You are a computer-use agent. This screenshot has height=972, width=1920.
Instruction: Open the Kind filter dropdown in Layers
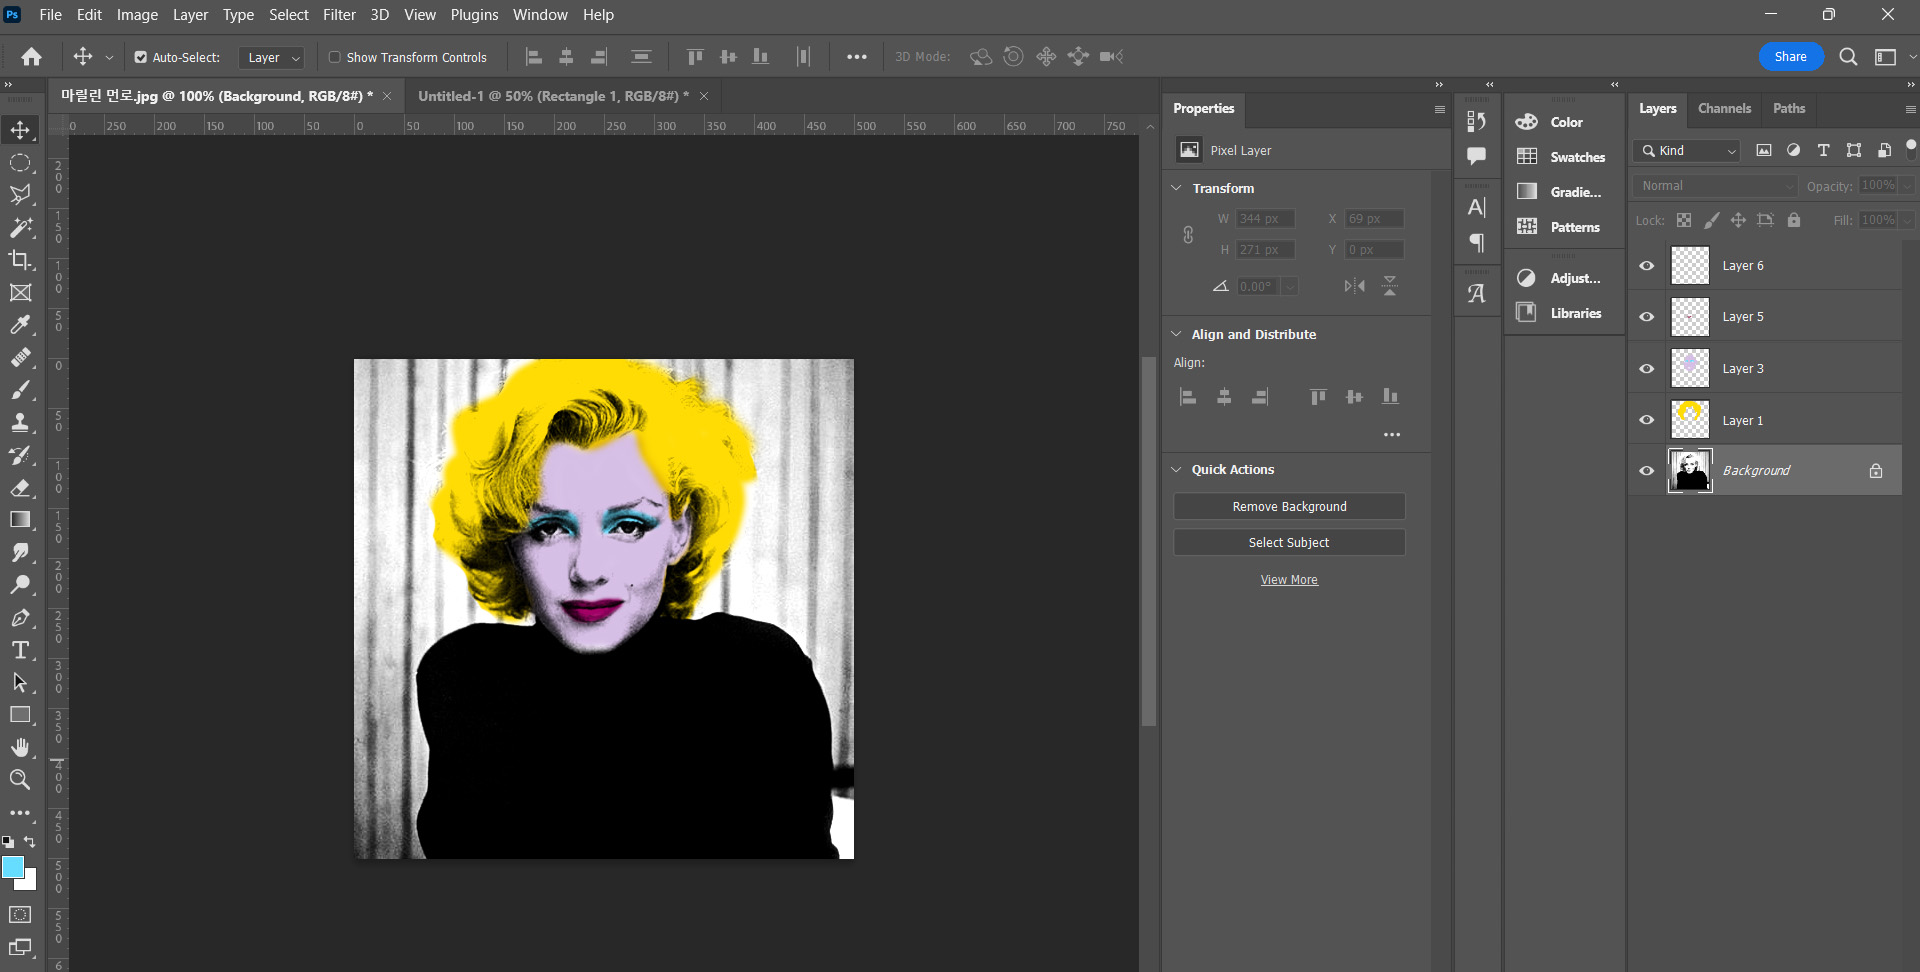click(x=1687, y=151)
